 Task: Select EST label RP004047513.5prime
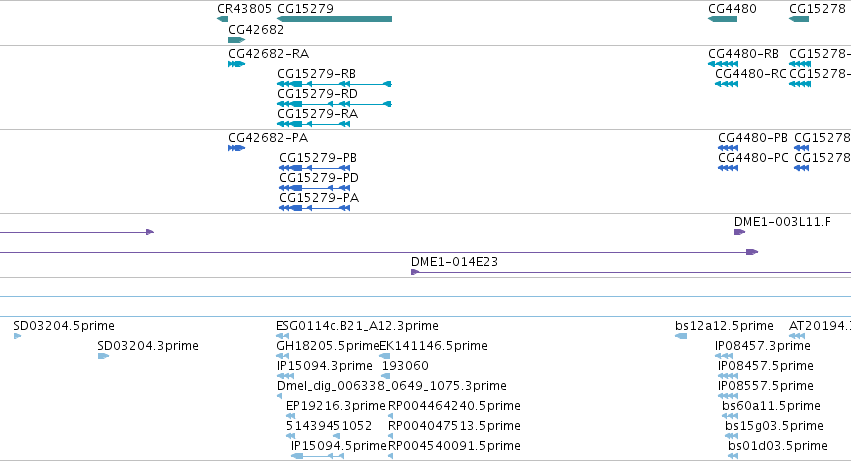tap(454, 426)
